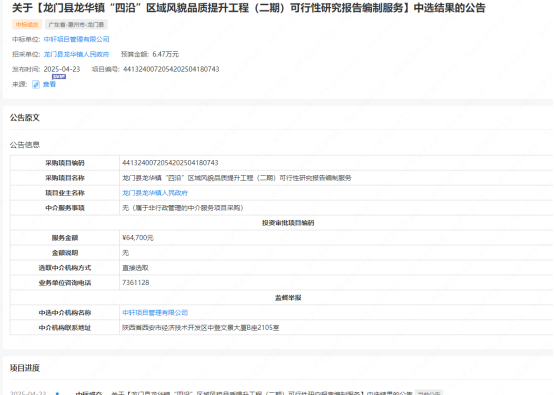Click the SVIP badge above 查看

pos(59,76)
